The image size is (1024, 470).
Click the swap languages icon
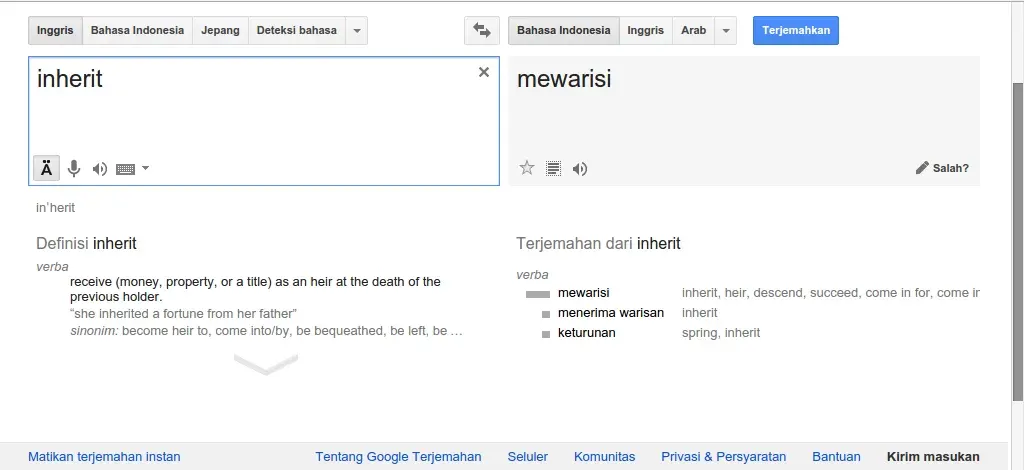pyautogui.click(x=482, y=31)
